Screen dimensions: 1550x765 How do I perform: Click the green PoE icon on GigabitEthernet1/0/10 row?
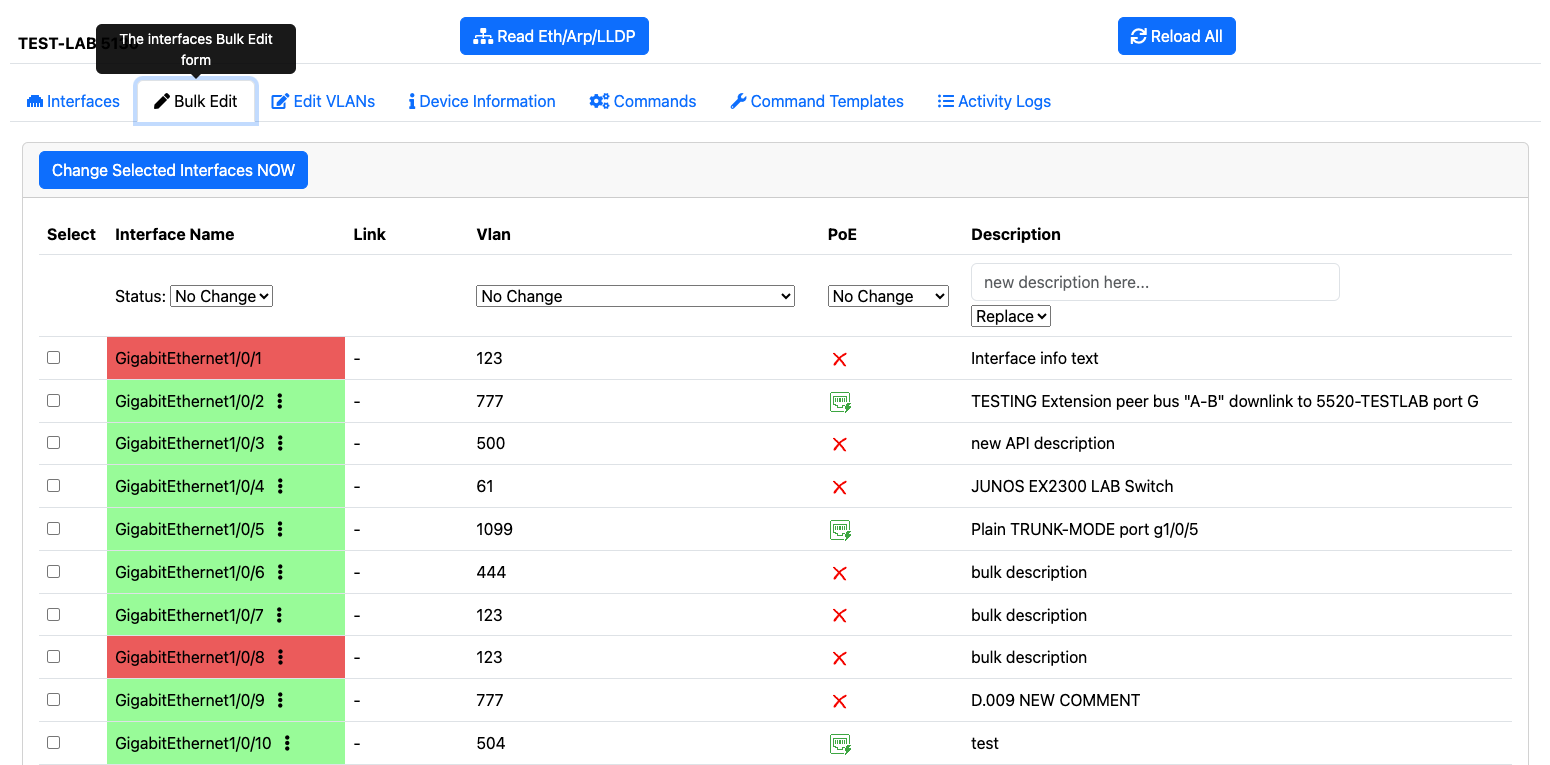click(840, 744)
